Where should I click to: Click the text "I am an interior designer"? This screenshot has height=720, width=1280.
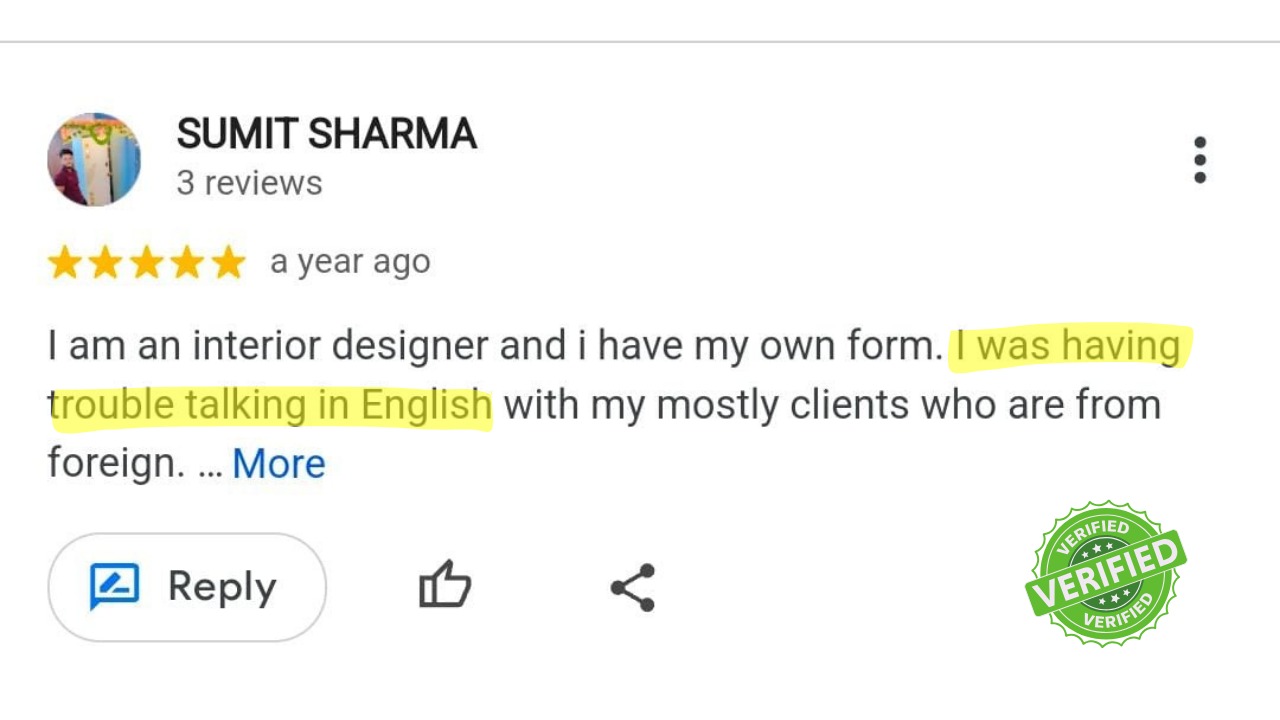[240, 346]
